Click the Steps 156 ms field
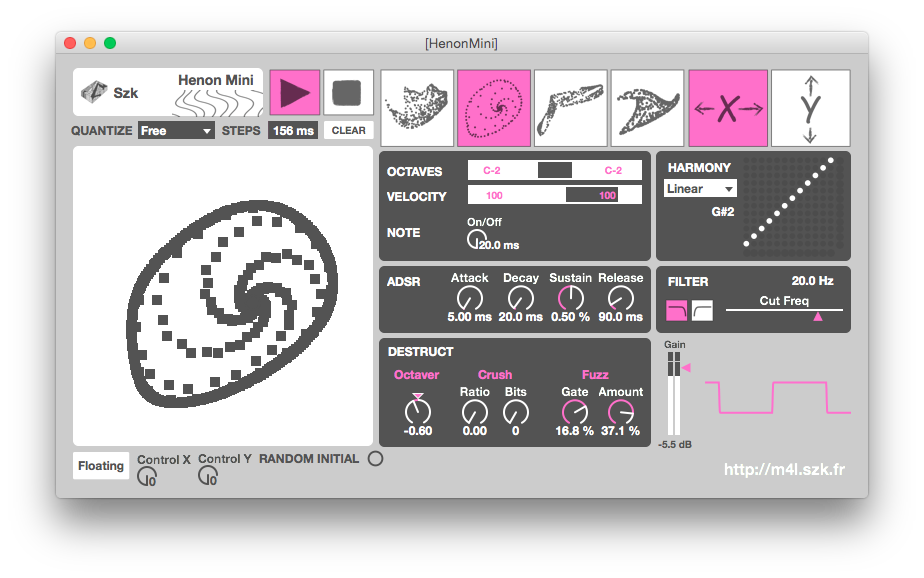Viewport: 924px width, 578px height. [293, 131]
